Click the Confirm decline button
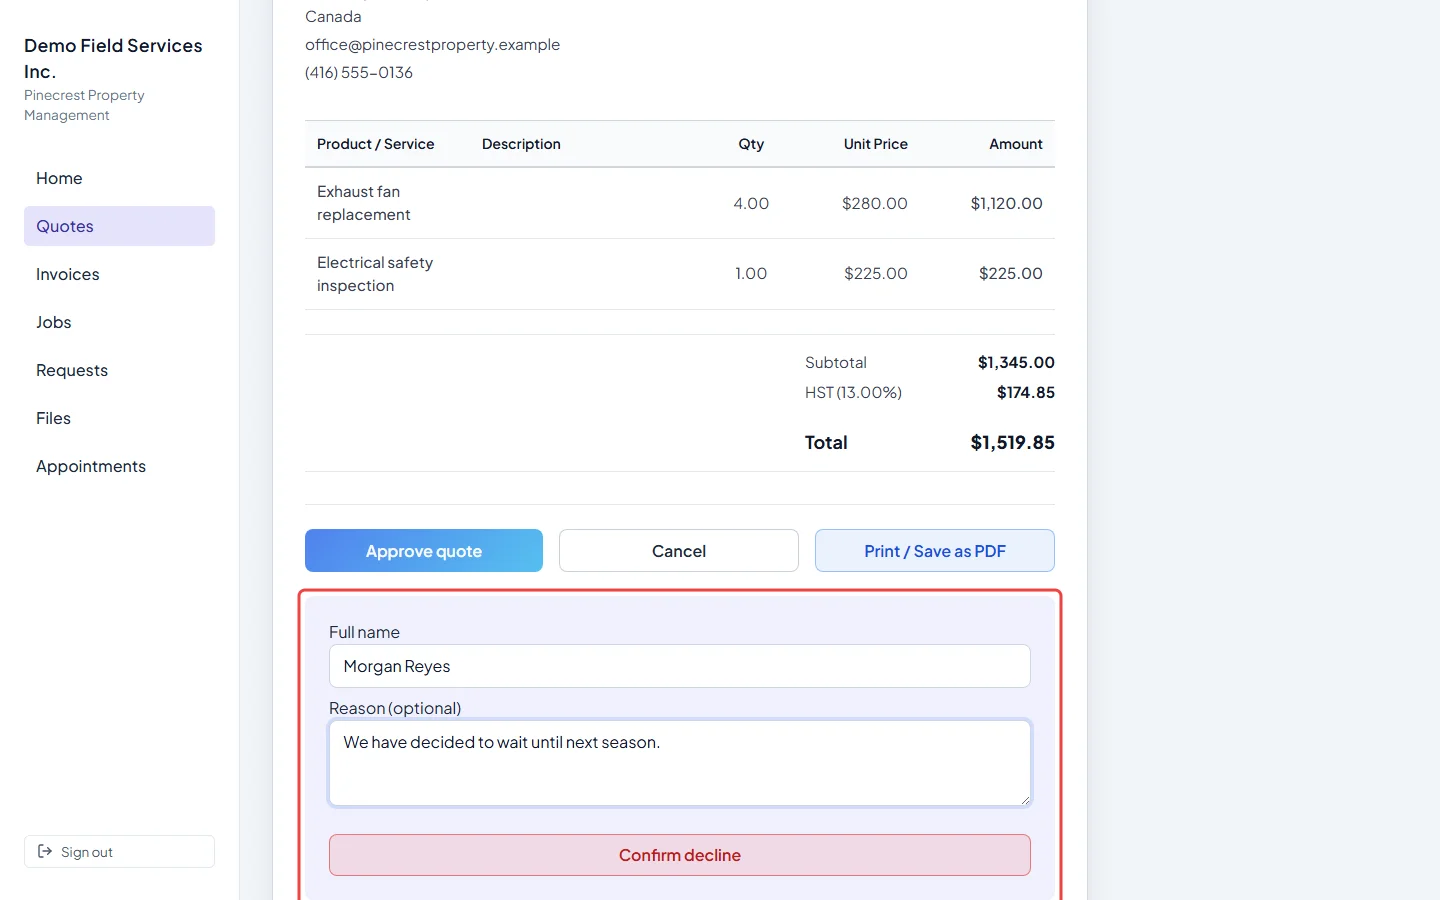Screen dimensions: 1440x900 tap(680, 855)
